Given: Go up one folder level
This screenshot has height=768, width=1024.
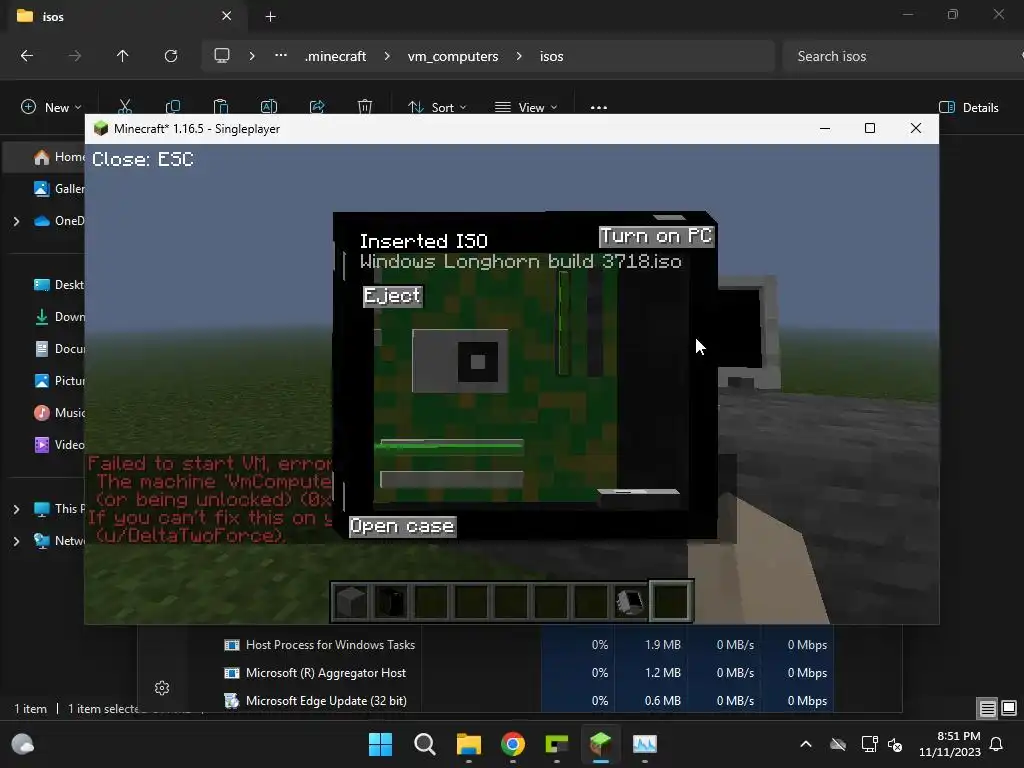Looking at the screenshot, I should click(122, 56).
